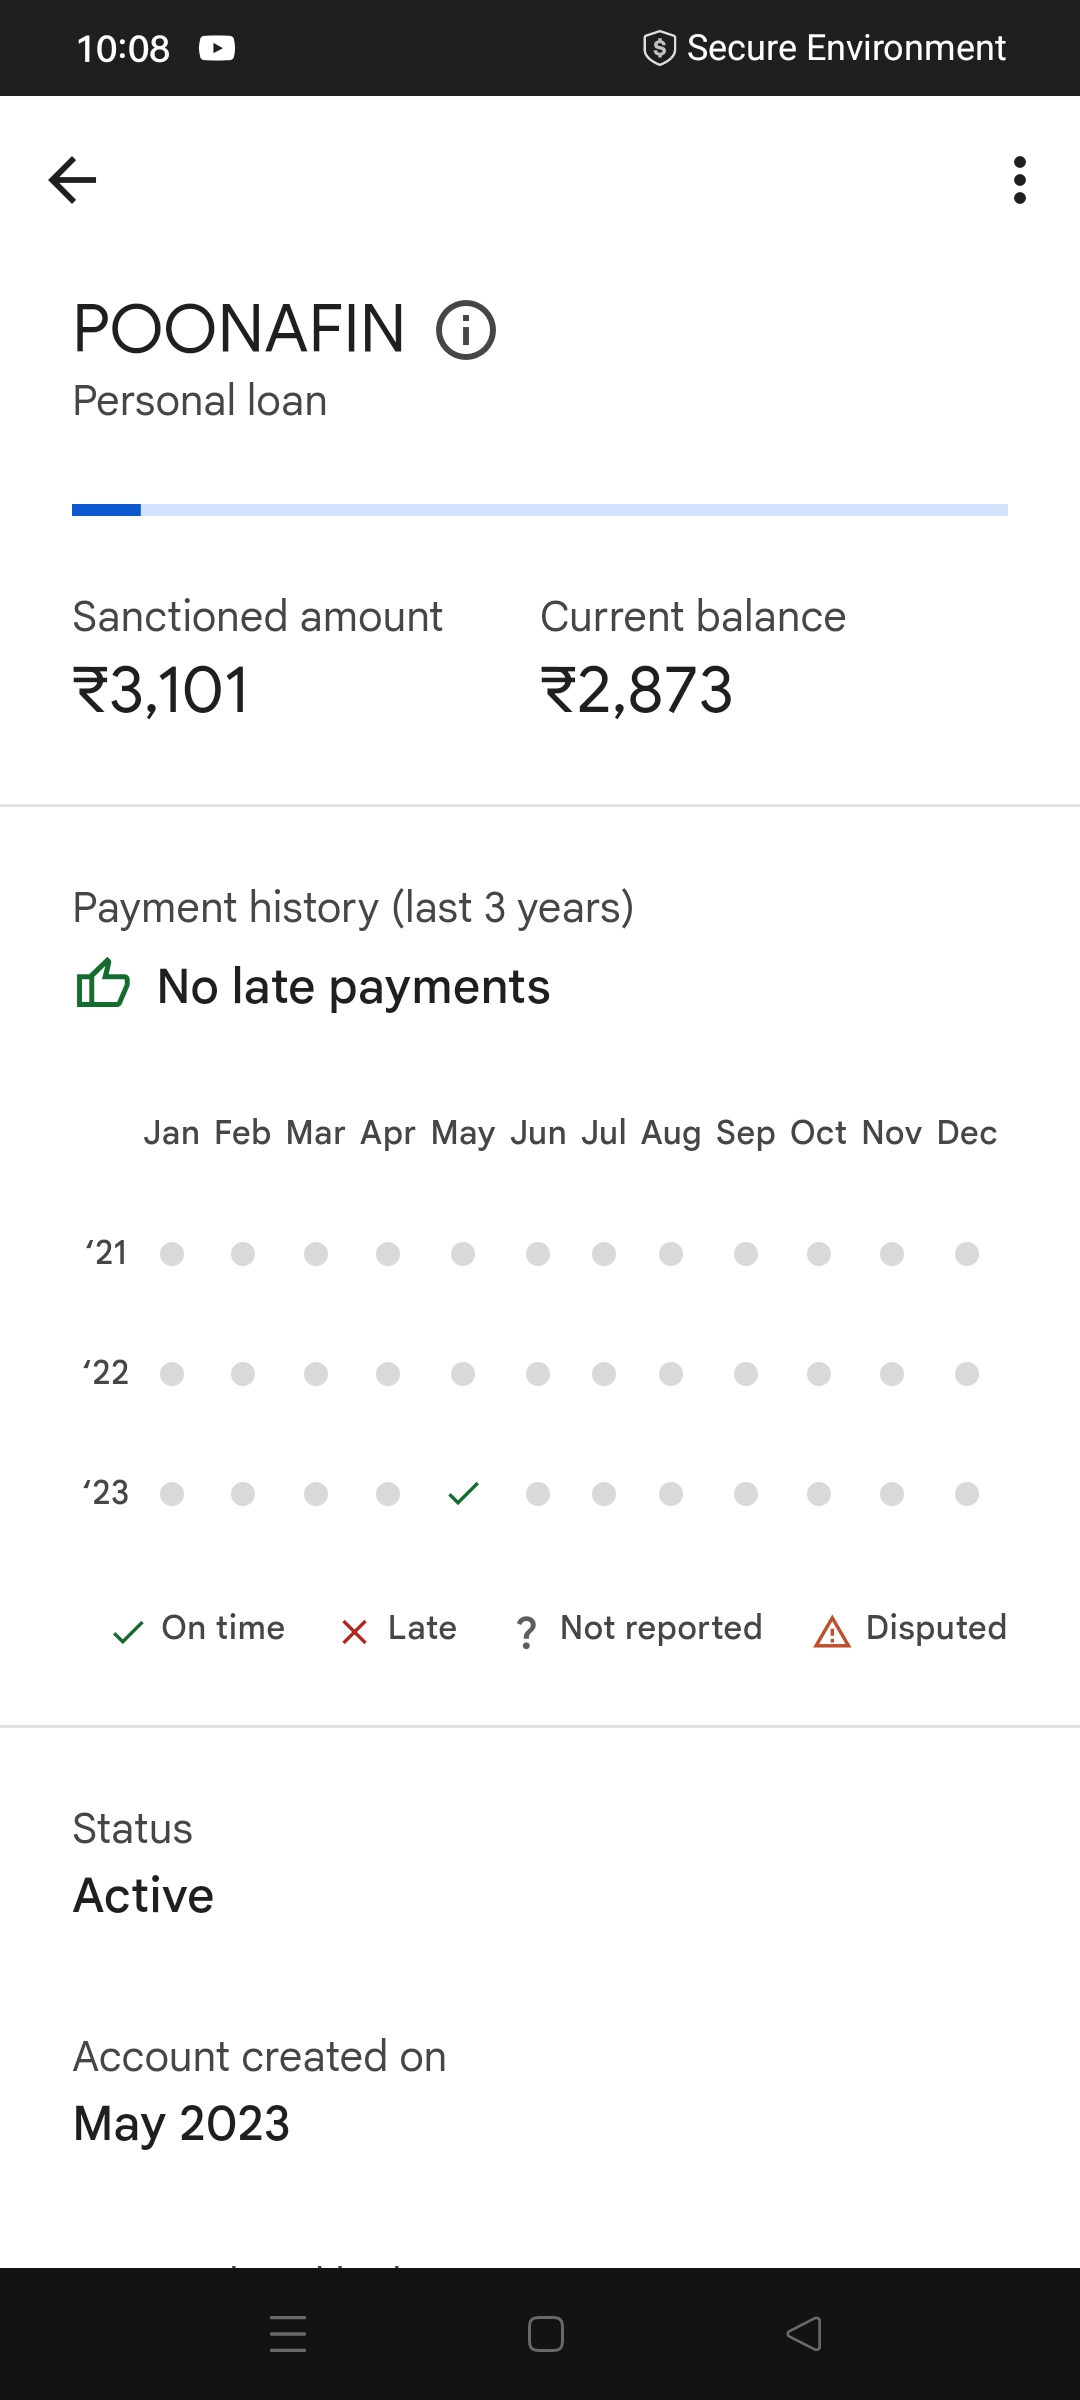The width and height of the screenshot is (1080, 2400).
Task: Tap the January '21 payment dot
Action: [172, 1254]
